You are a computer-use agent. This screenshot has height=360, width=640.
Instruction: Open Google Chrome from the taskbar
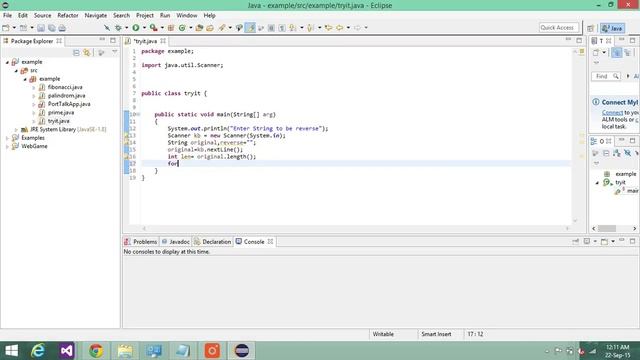pos(96,351)
